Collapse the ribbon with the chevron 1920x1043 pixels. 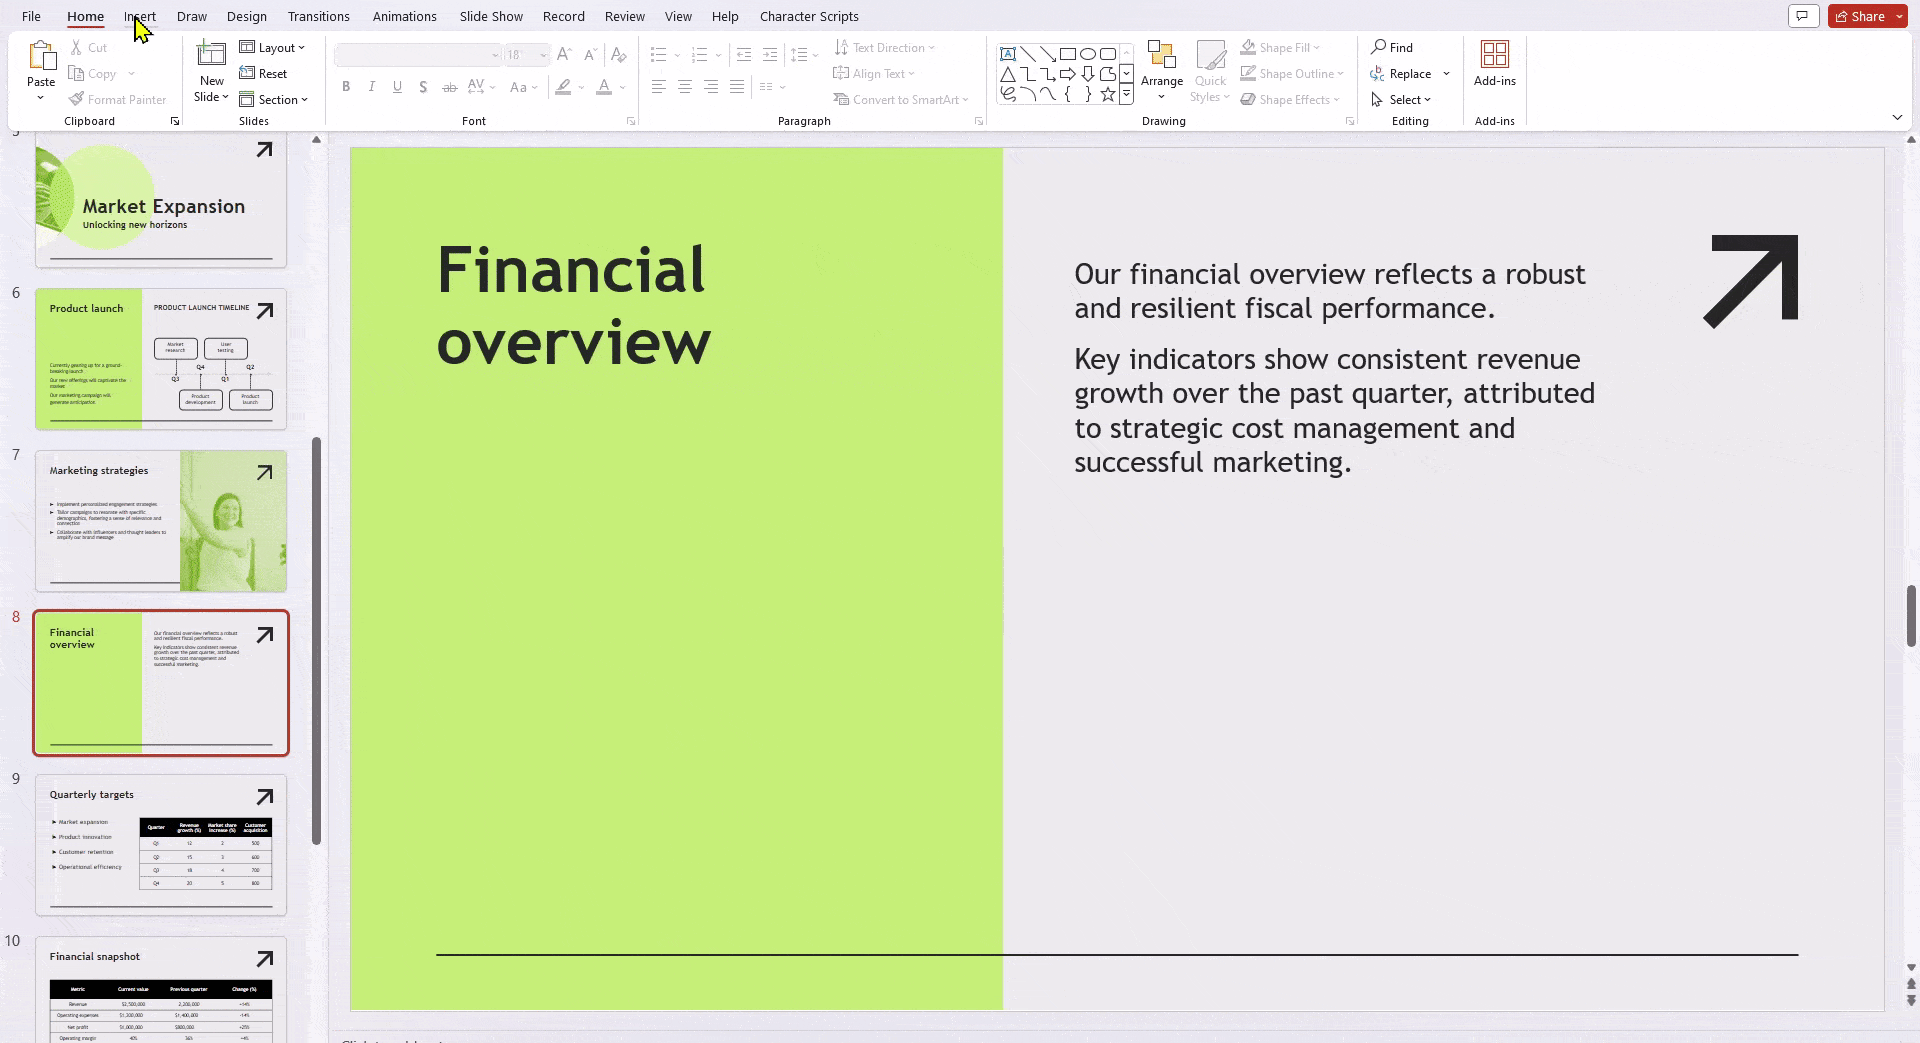point(1897,118)
